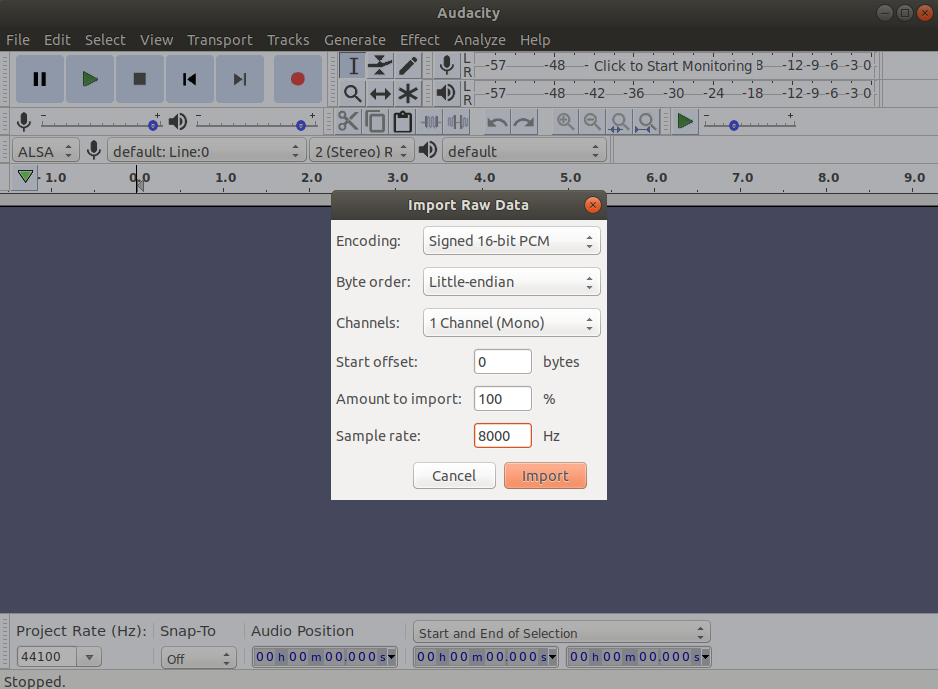Open the Analyze menu
This screenshot has height=689, width=938.
point(479,40)
